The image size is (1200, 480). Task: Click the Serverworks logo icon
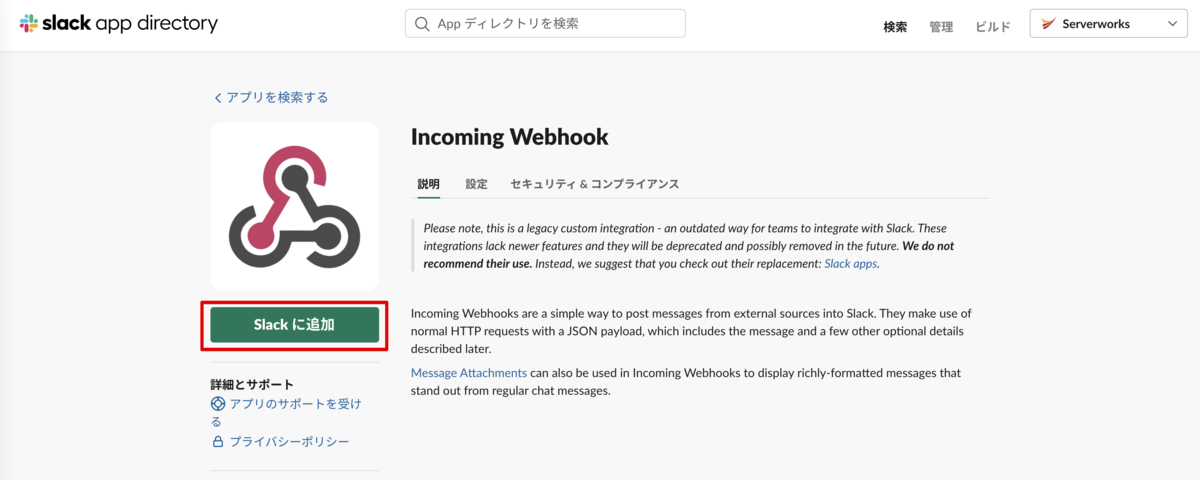[1050, 24]
